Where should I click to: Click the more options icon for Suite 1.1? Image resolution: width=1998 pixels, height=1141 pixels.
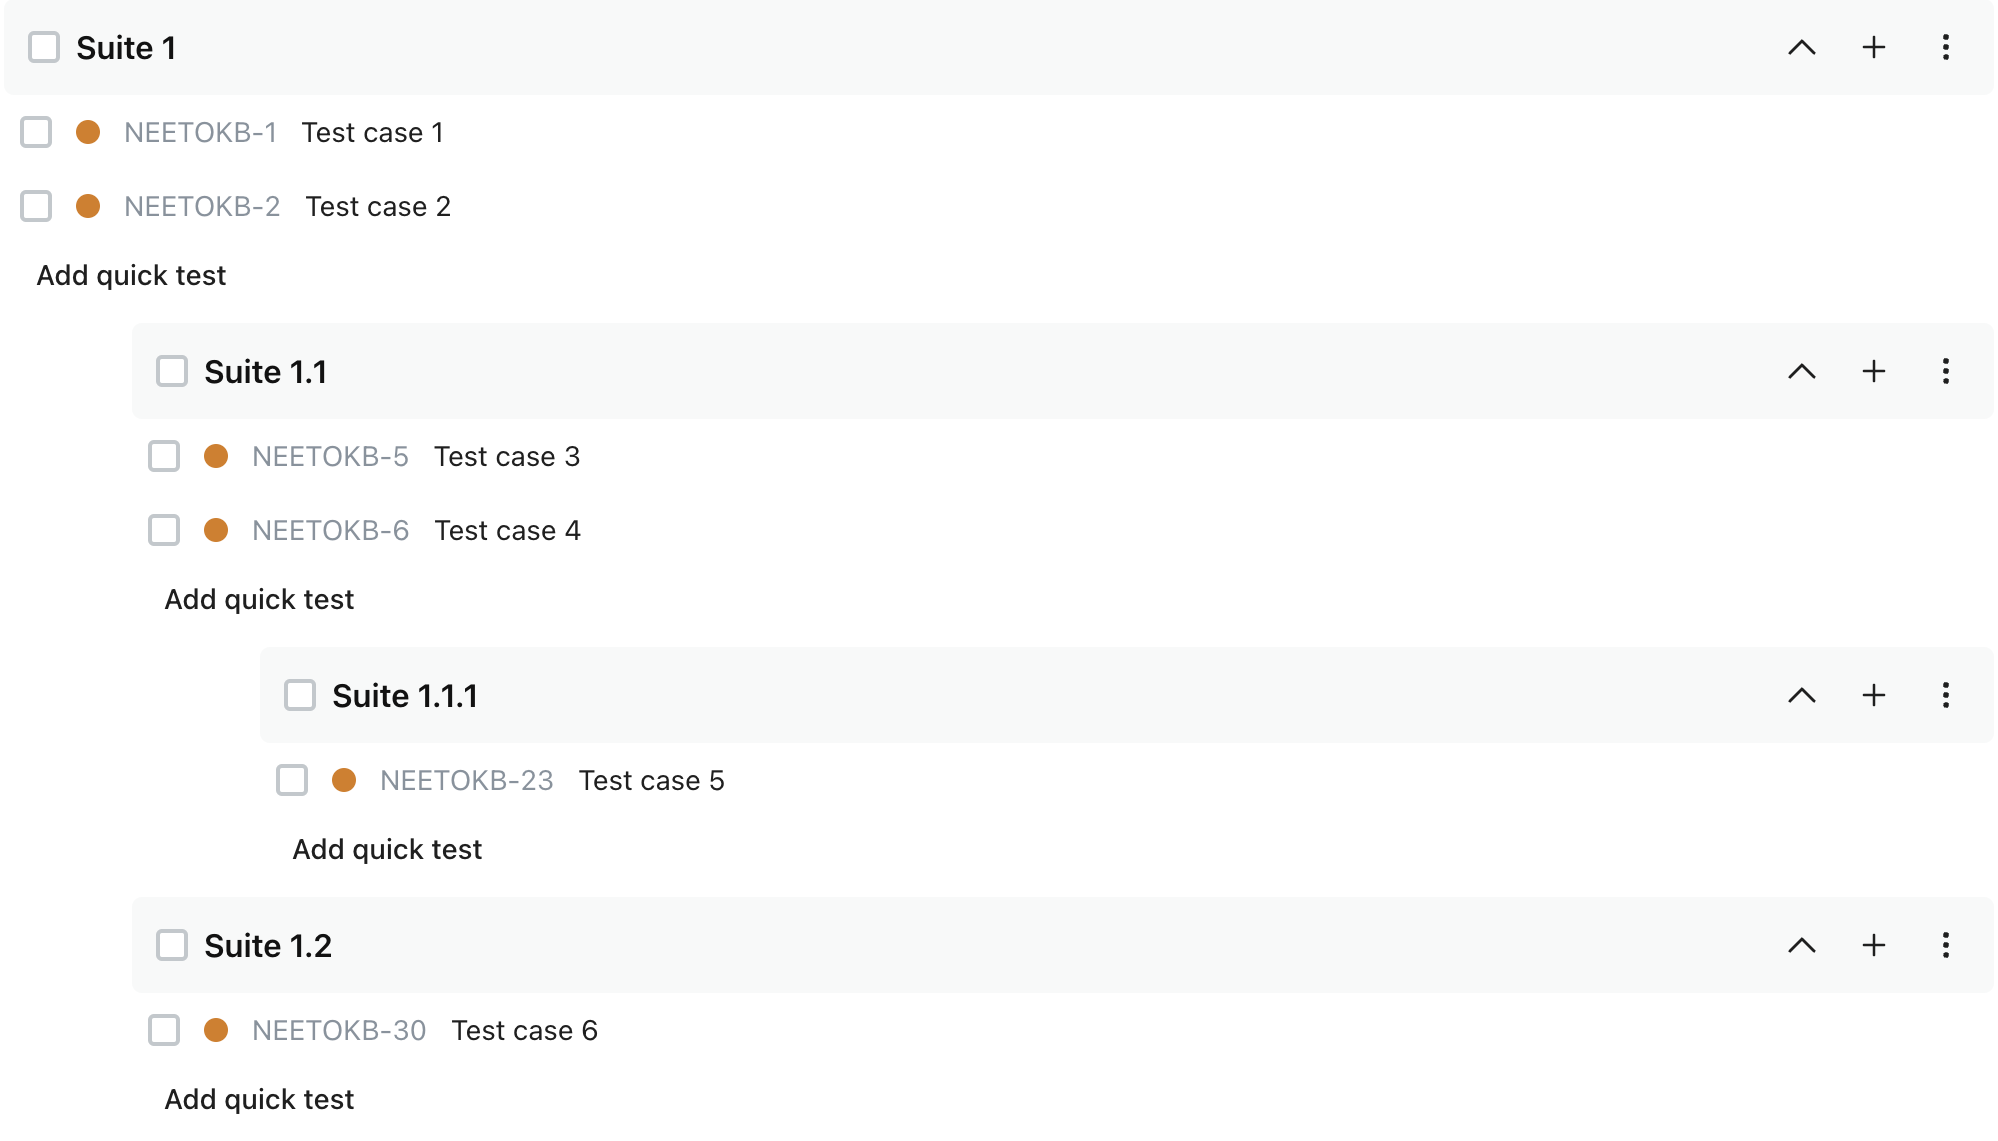tap(1947, 371)
